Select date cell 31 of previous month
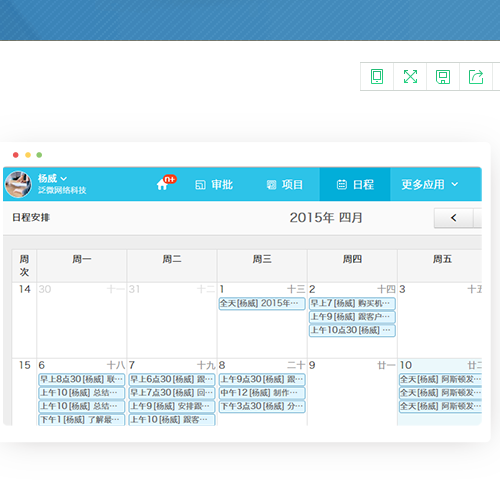500x500 pixels. [172, 320]
